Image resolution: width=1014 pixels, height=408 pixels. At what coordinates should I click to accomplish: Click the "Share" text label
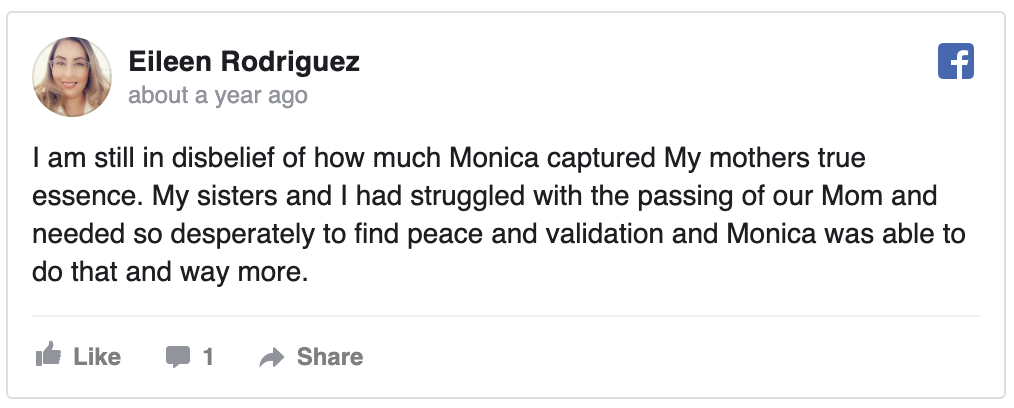330,357
